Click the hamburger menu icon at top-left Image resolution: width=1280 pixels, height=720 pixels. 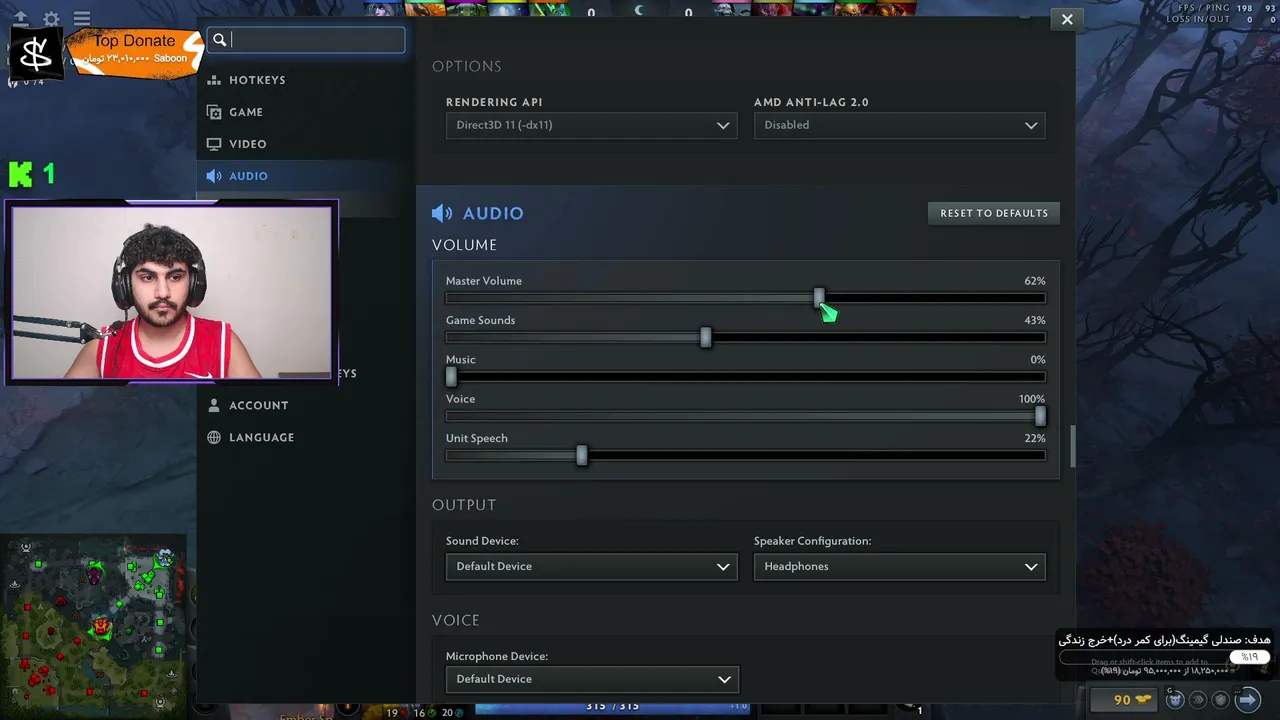coord(82,19)
